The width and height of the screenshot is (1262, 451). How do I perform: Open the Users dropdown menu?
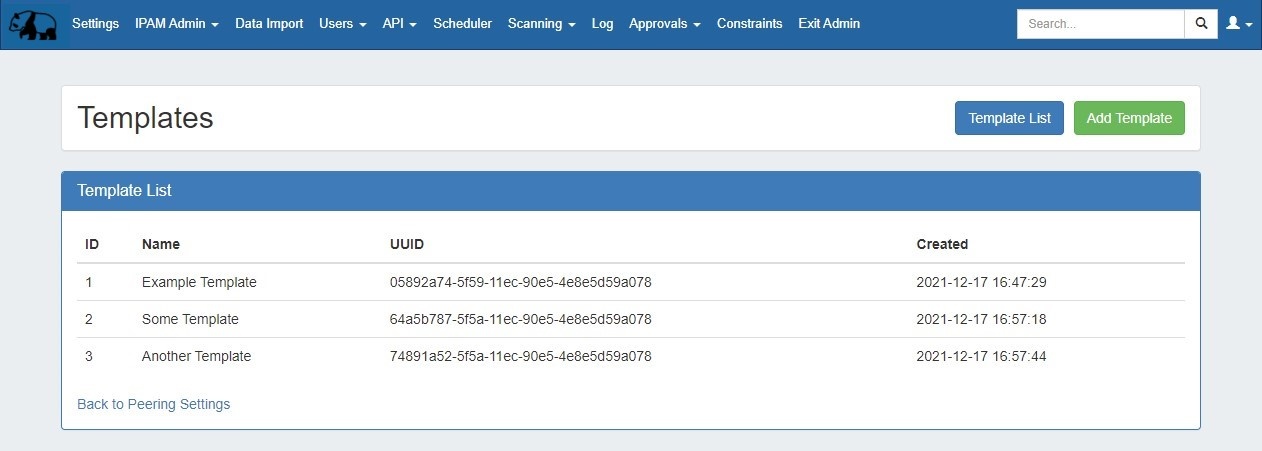click(x=342, y=24)
